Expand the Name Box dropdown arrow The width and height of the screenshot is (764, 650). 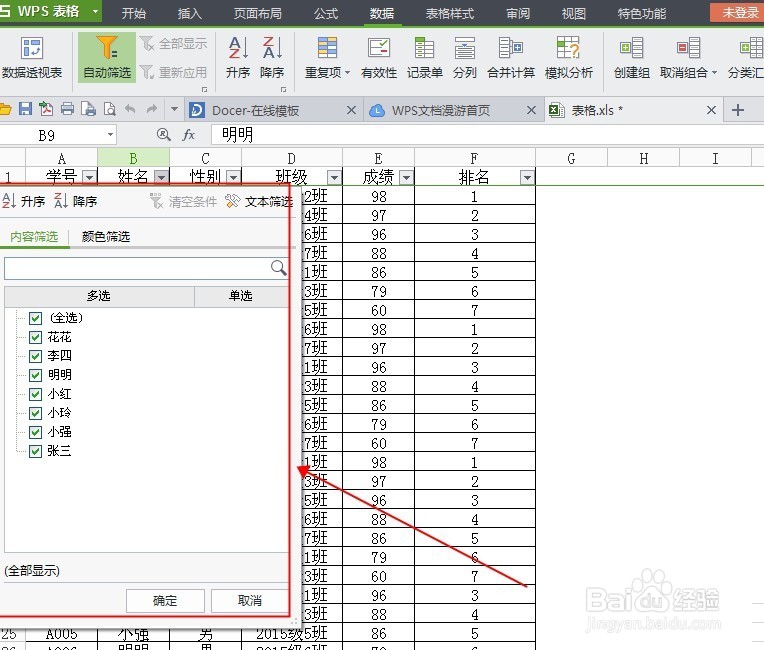[x=111, y=134]
